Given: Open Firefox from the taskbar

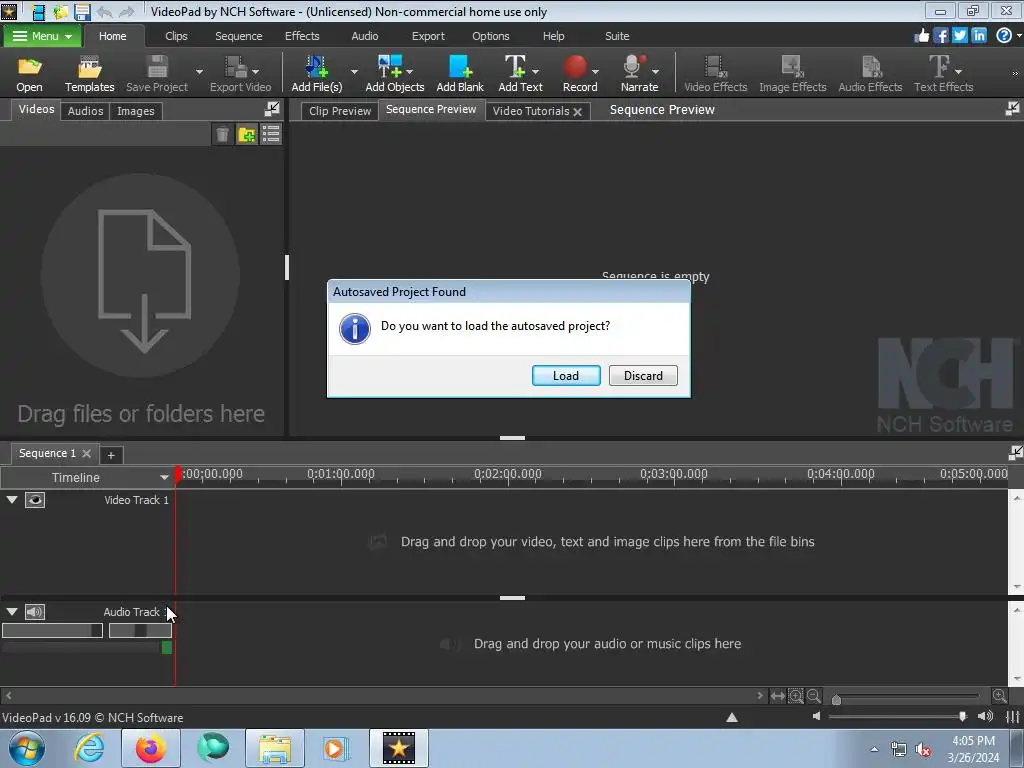Looking at the screenshot, I should (x=150, y=748).
